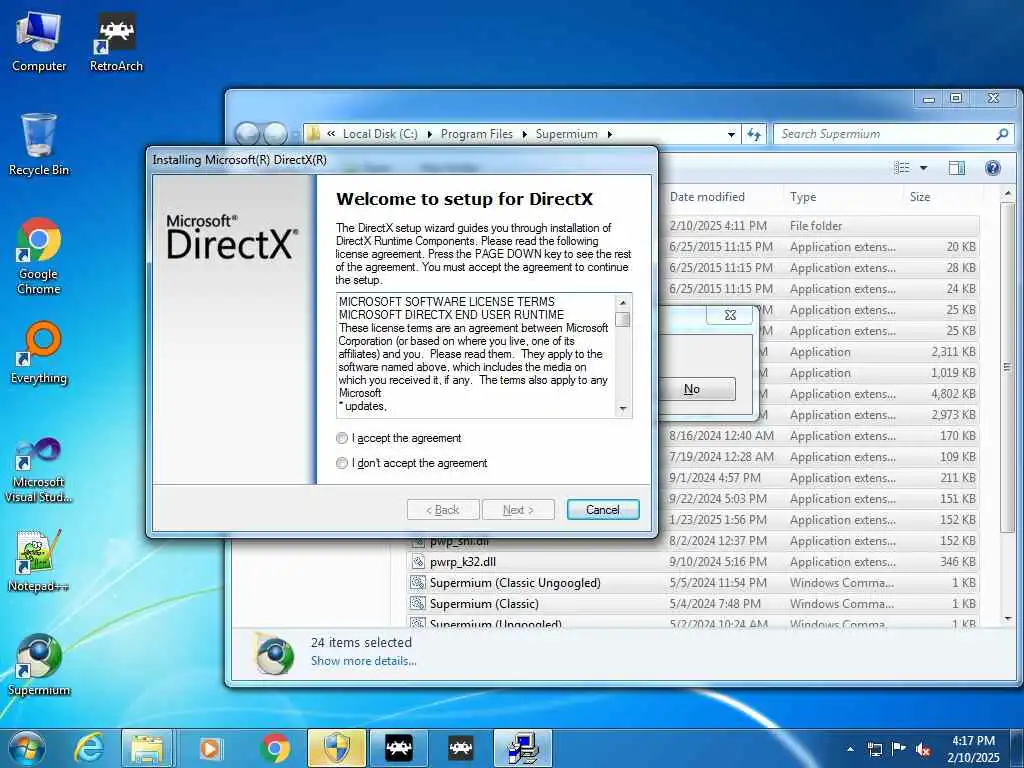Click the '4,802 KB' size cell
1024x768 pixels.
(953, 394)
